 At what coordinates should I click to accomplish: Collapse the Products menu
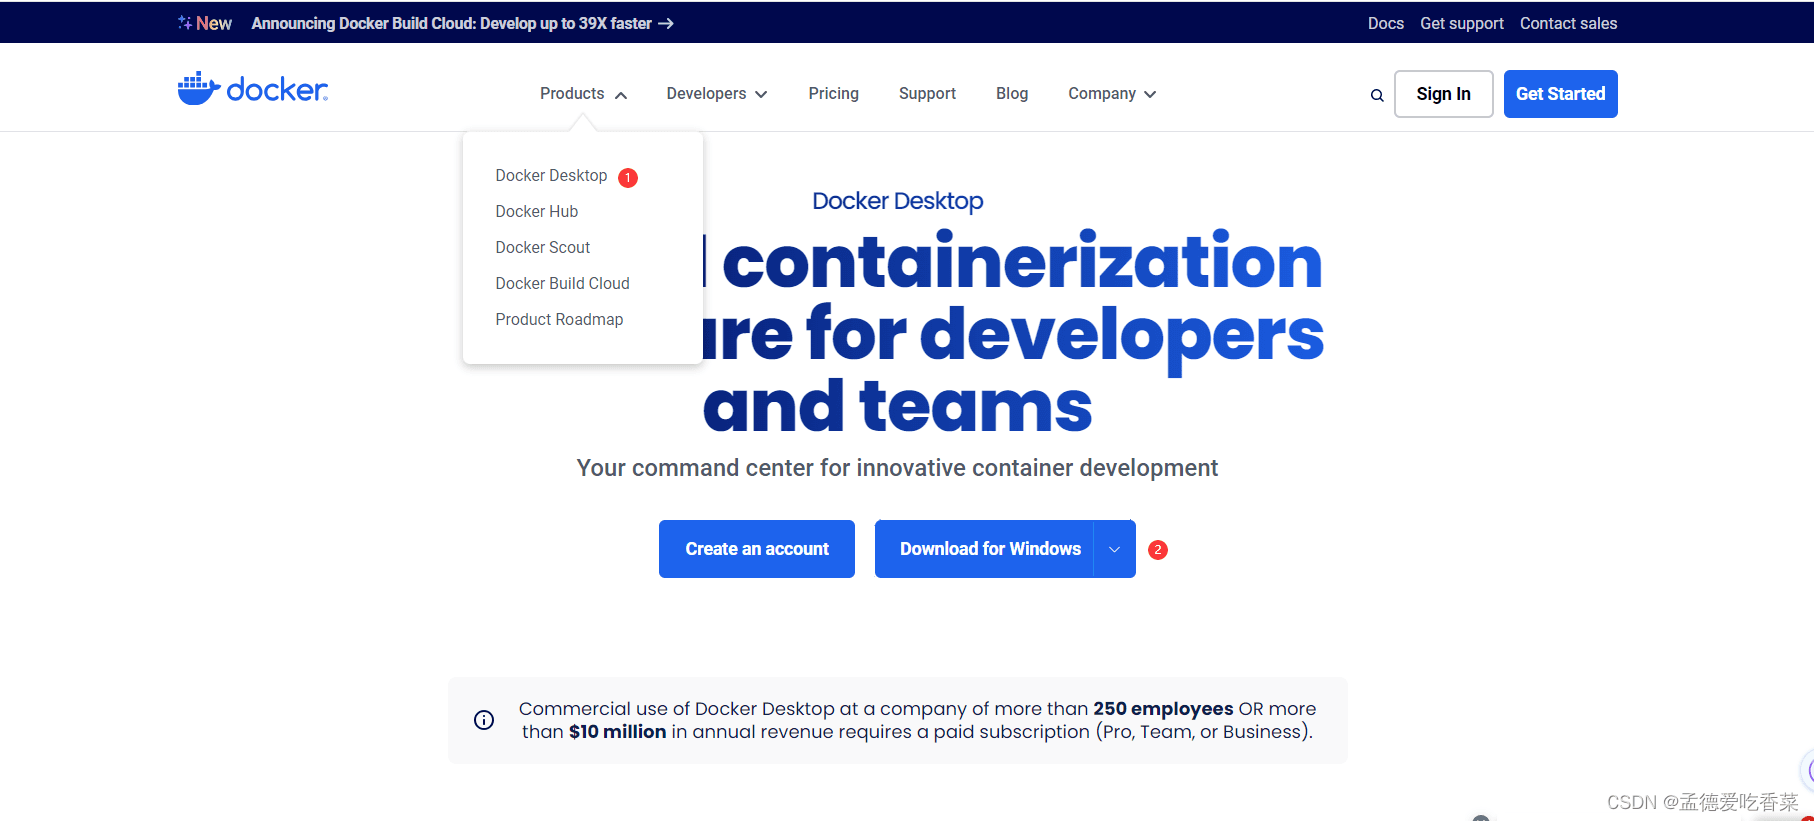(x=584, y=94)
